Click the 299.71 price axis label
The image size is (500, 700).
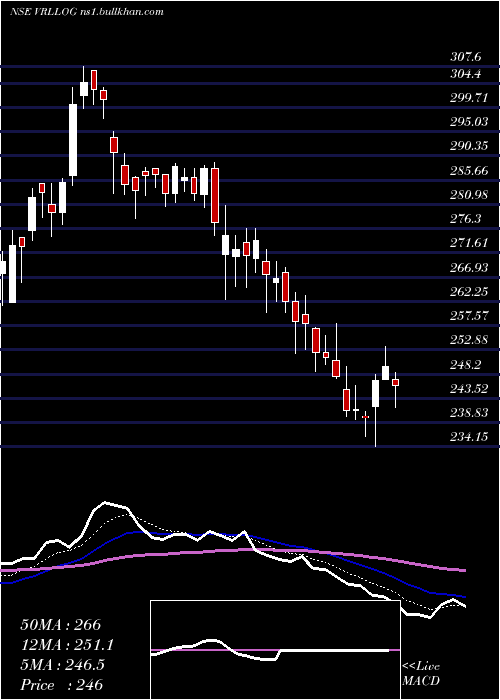pos(469,98)
